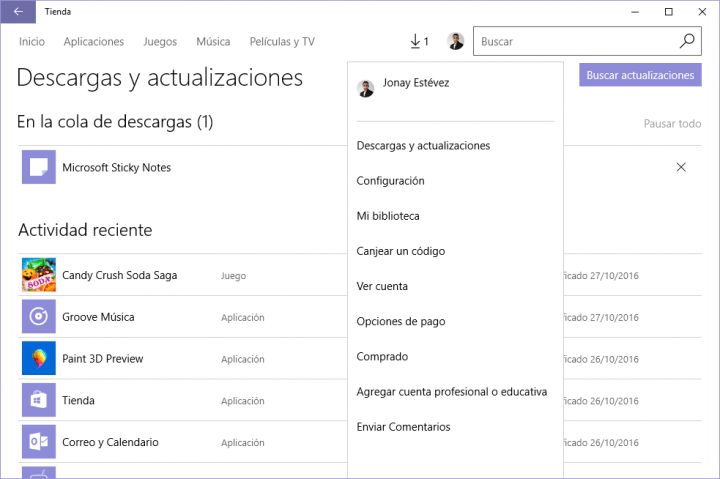Click the En la cola de descargas heading

(115, 122)
